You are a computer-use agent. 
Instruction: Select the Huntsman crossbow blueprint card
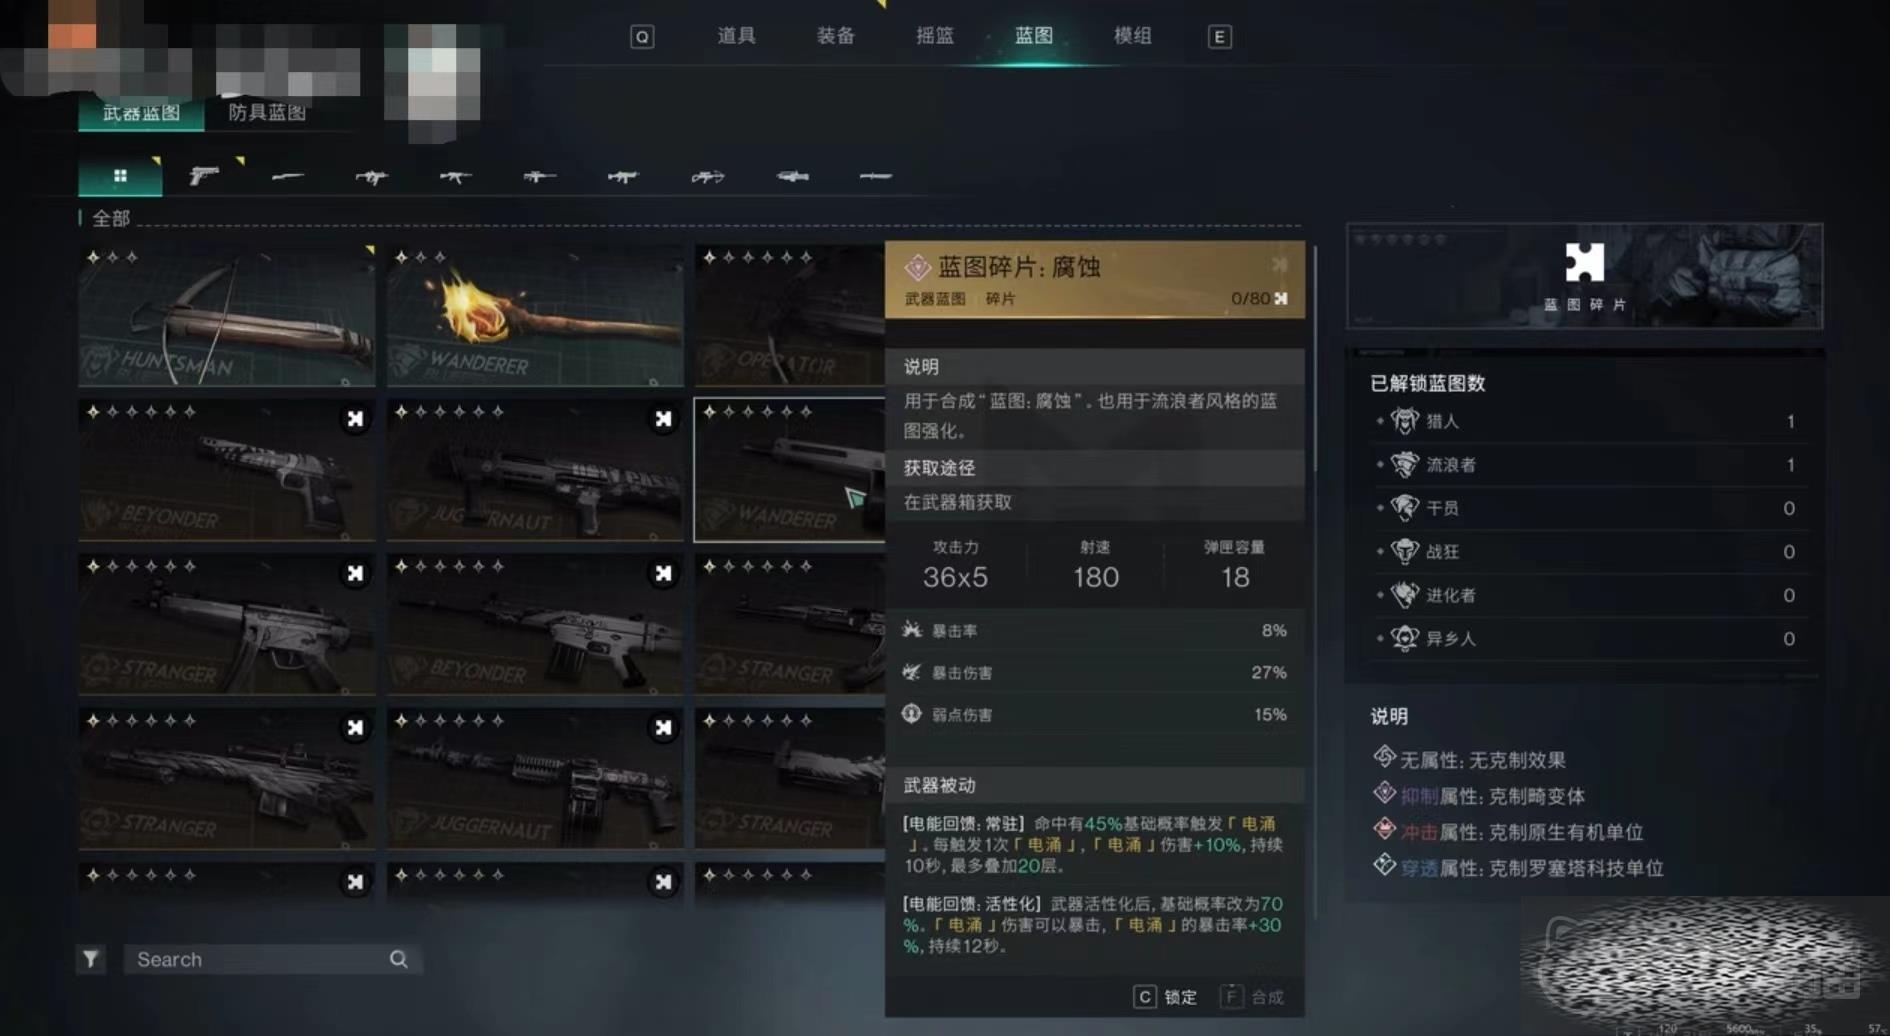[x=227, y=315]
